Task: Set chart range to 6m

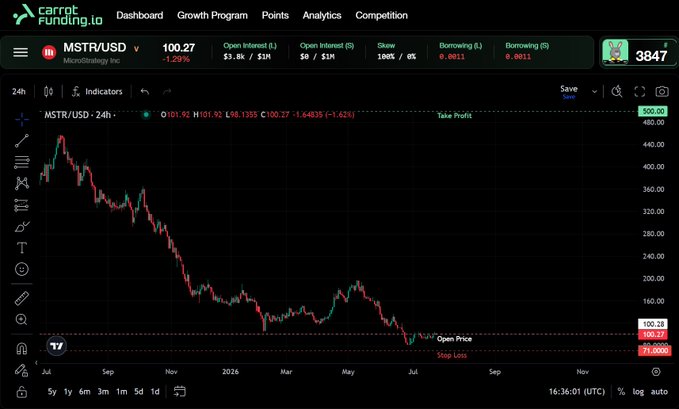Action: coord(85,392)
